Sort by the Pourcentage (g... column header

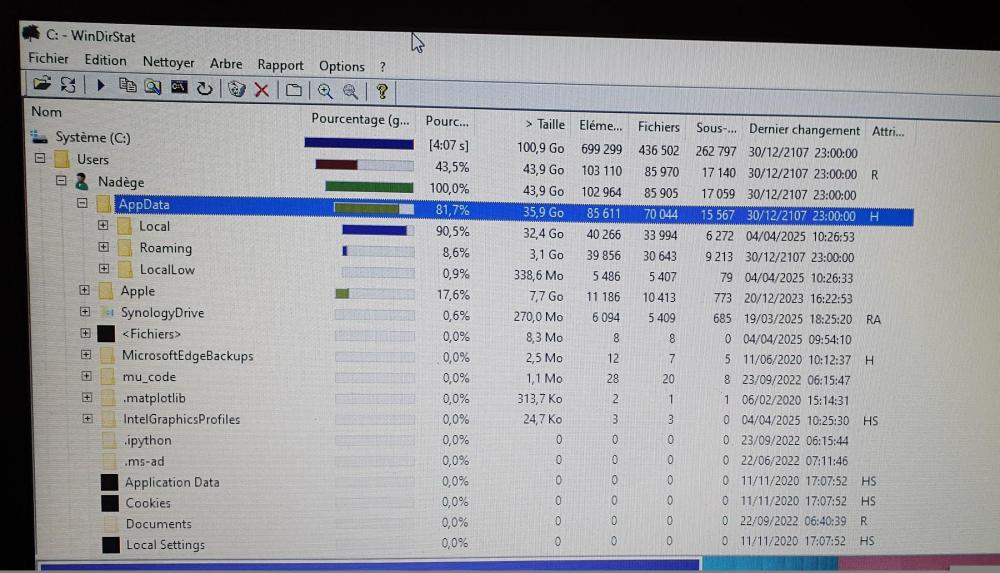coord(360,119)
